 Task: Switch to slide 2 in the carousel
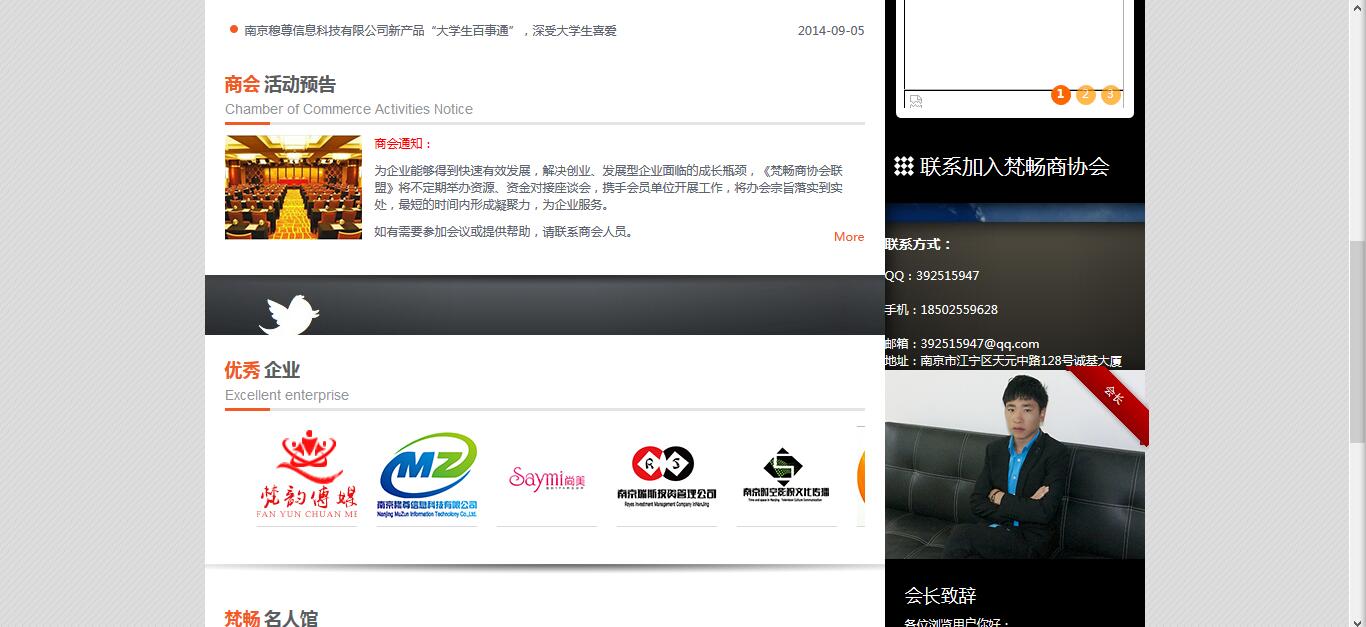pyautogui.click(x=1086, y=94)
